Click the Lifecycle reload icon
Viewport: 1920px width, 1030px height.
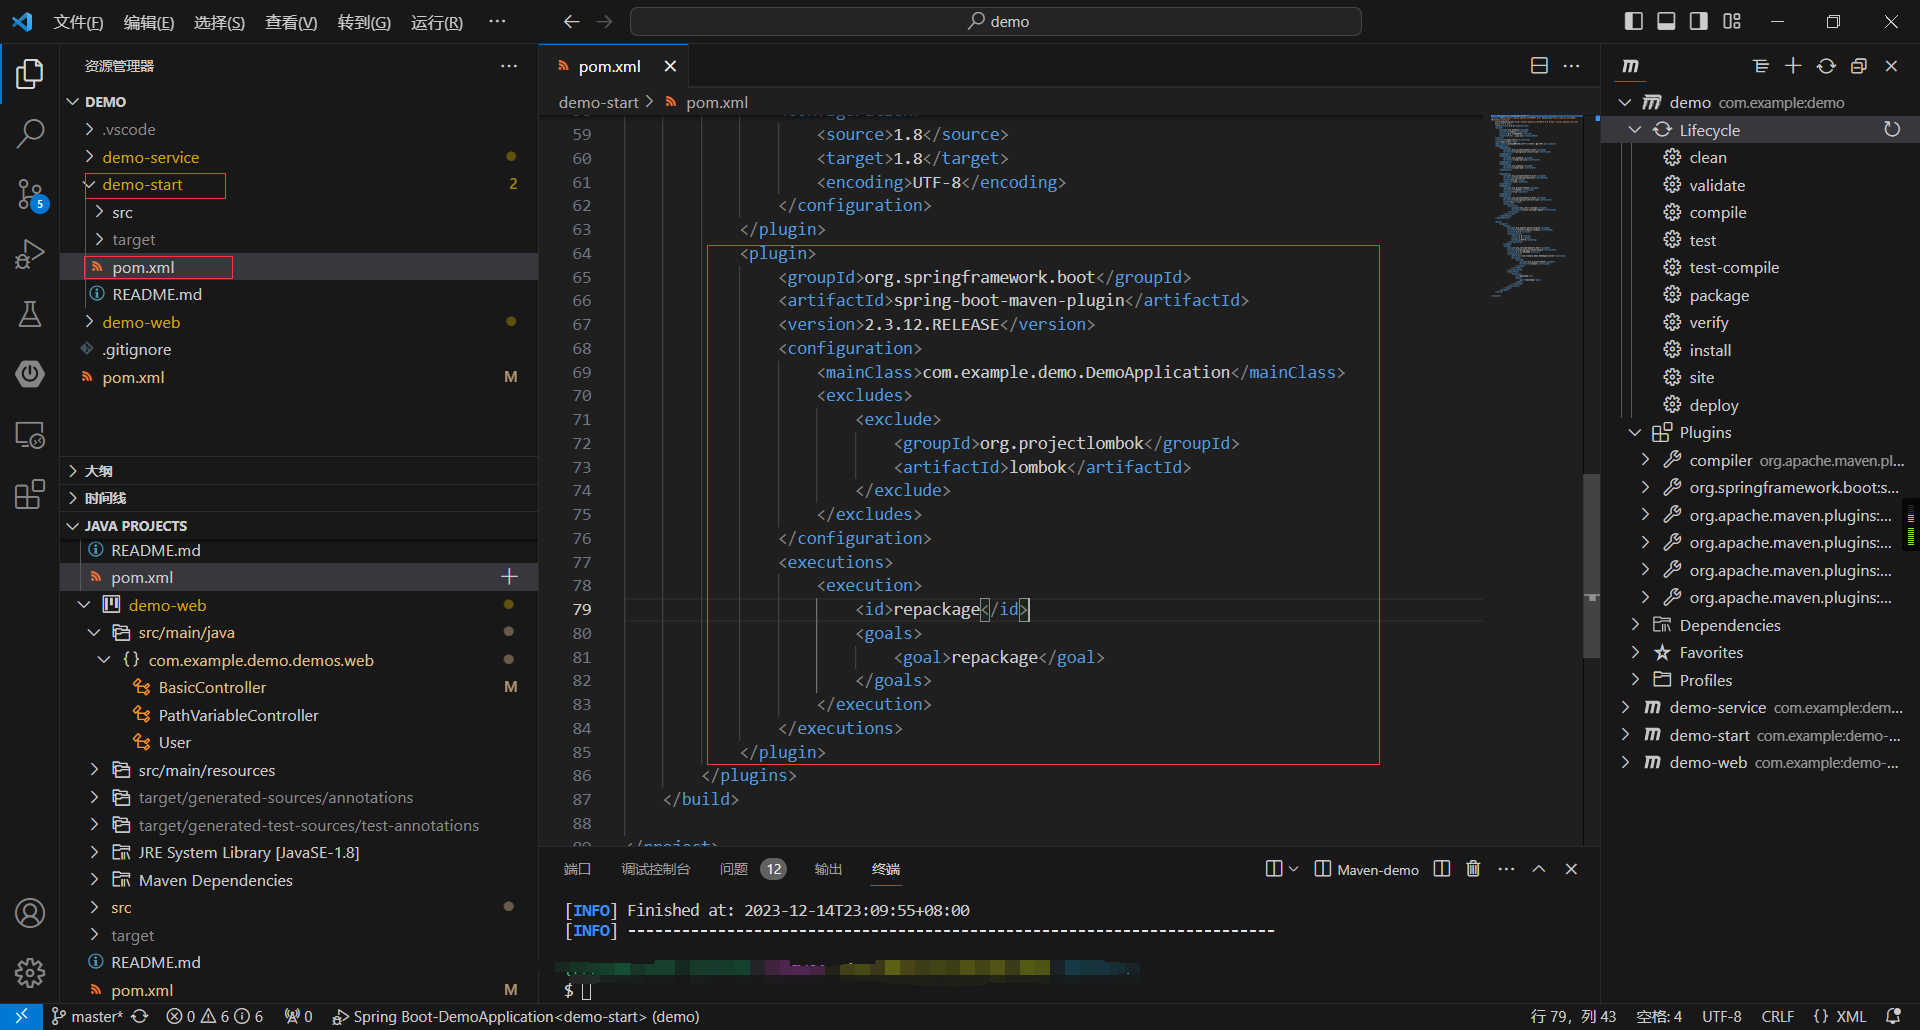(1892, 130)
